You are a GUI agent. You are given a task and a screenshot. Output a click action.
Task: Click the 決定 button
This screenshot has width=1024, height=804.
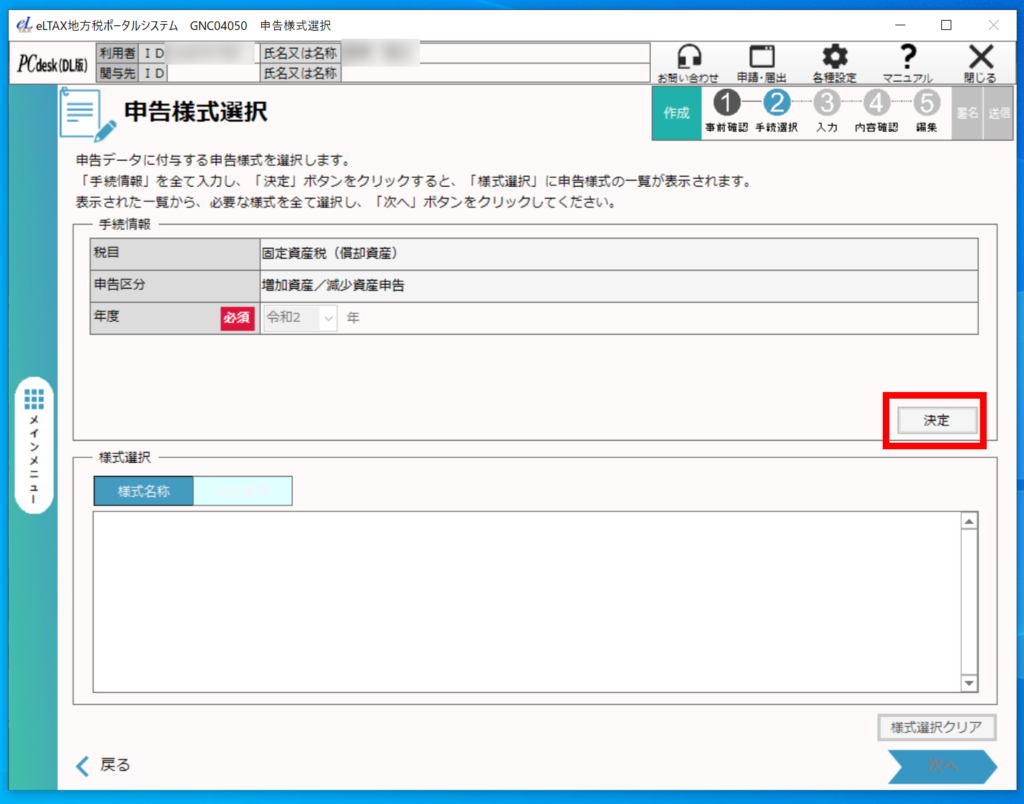click(936, 420)
